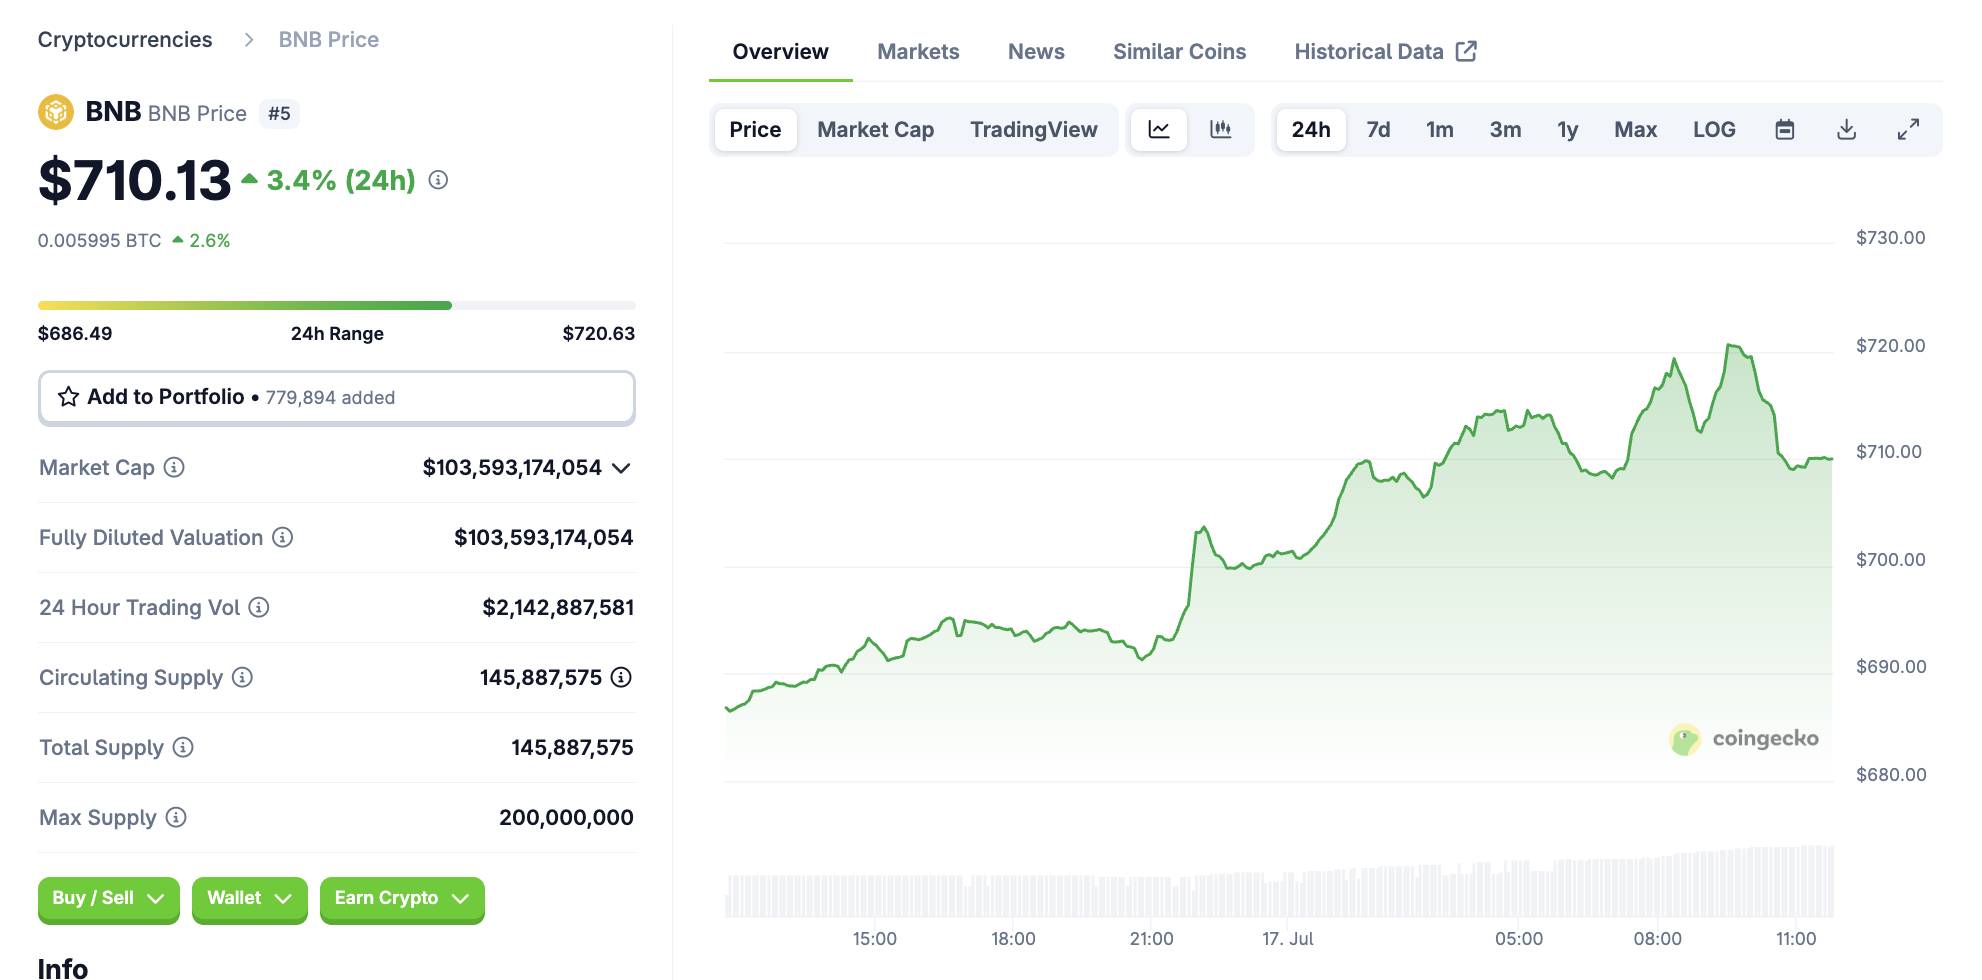Click the external link icon by Historical Data
The height and width of the screenshot is (980, 1982).
point(1466,51)
